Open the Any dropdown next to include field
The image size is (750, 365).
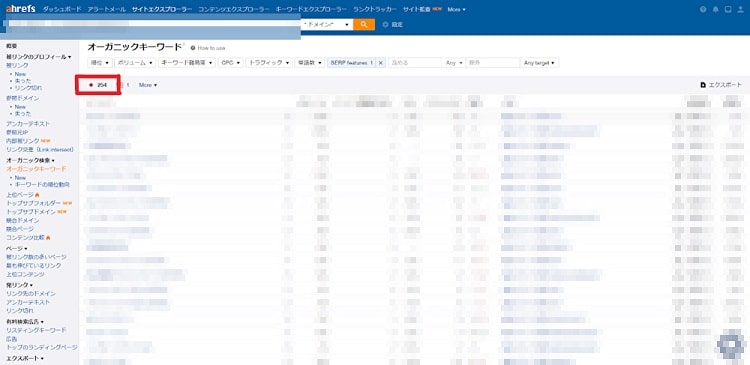(x=454, y=63)
